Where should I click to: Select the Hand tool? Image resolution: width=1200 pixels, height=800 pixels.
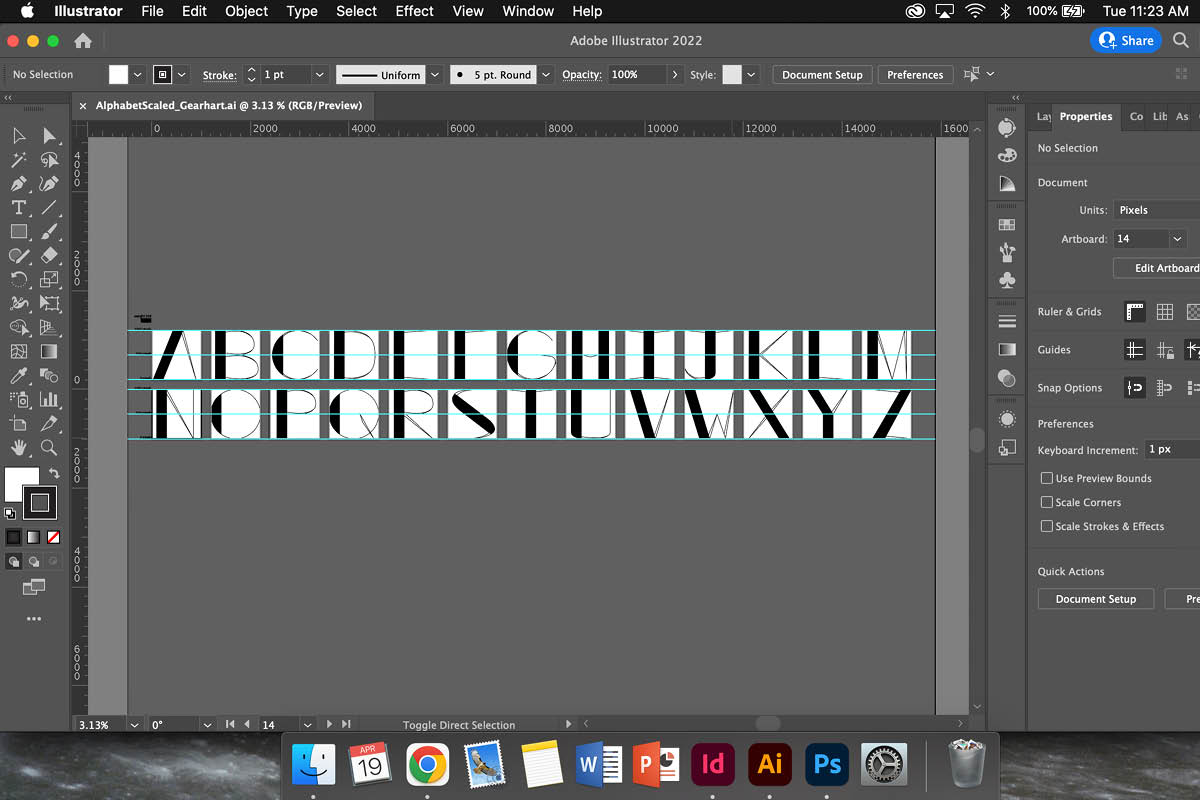point(18,448)
